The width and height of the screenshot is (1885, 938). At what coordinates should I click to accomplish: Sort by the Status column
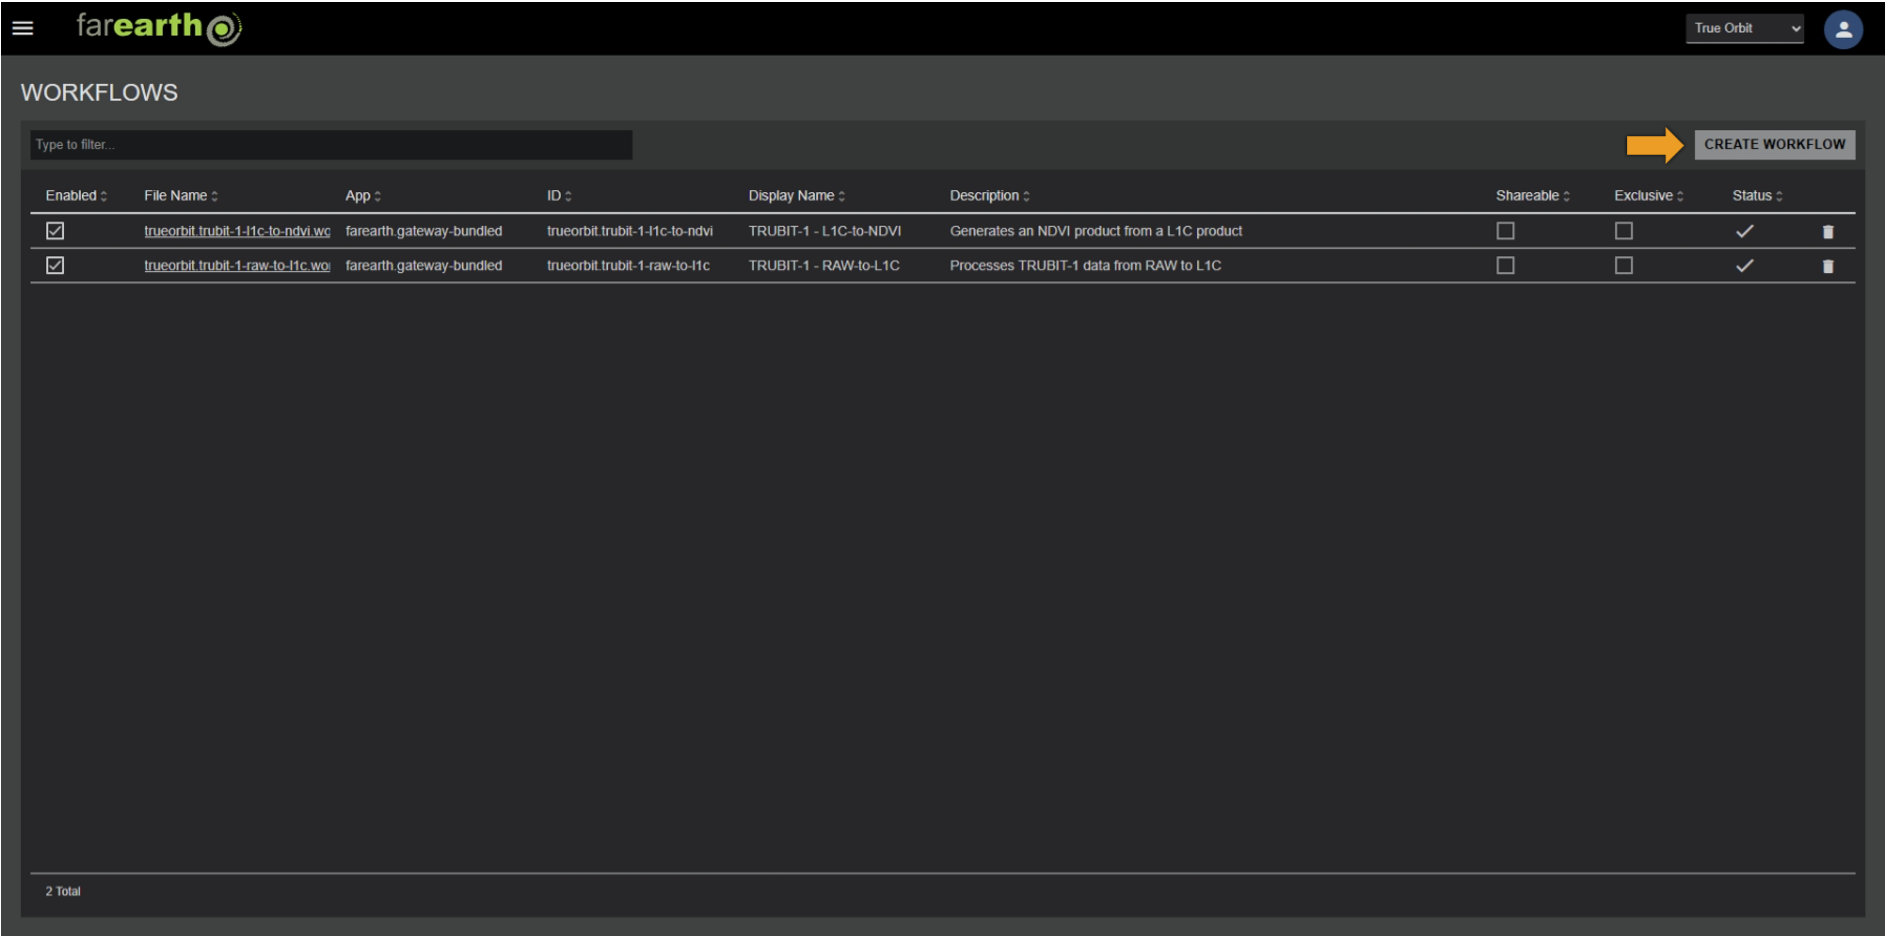tap(1757, 196)
